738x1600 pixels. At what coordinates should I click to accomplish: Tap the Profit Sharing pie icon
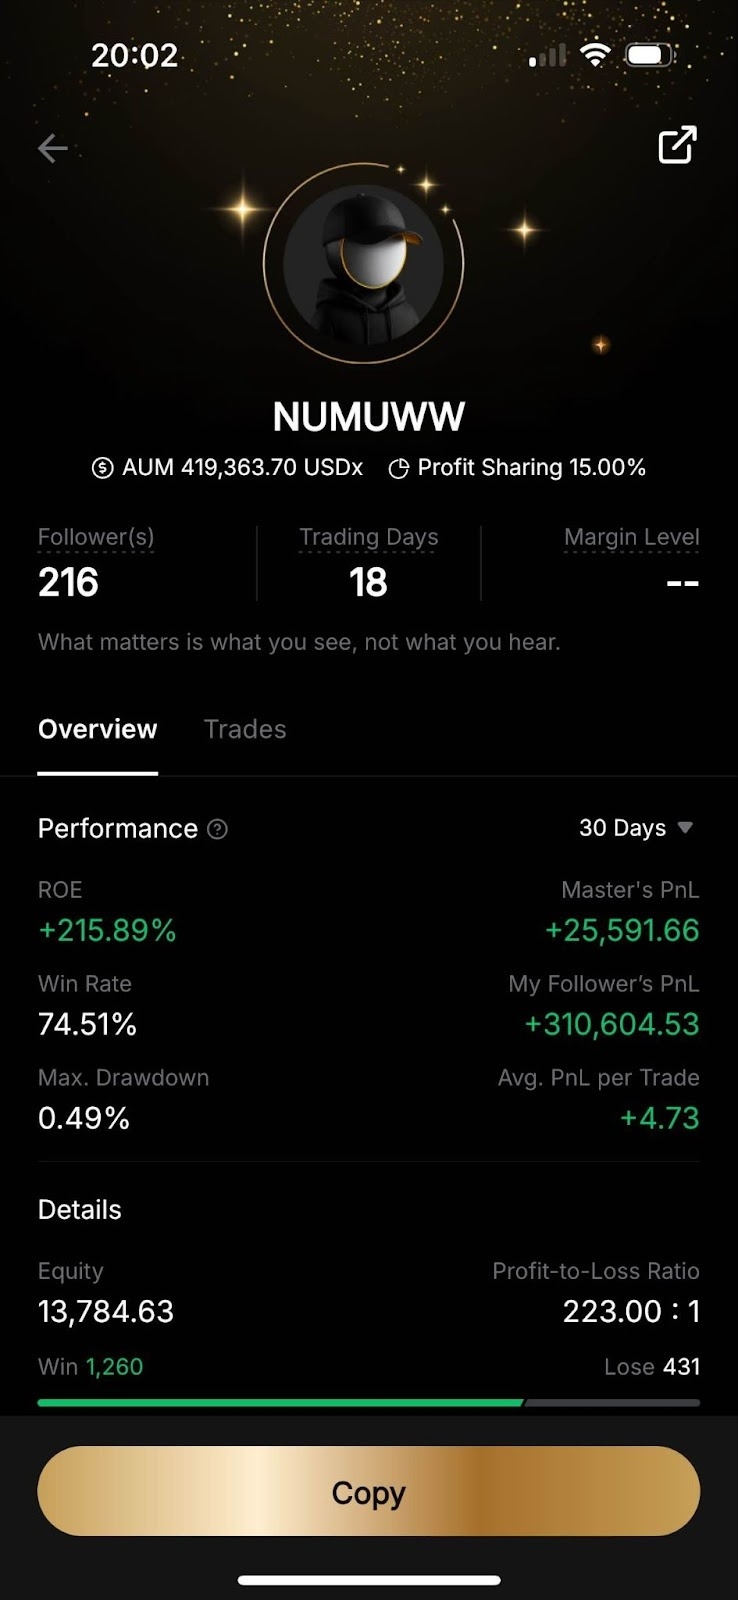click(398, 469)
